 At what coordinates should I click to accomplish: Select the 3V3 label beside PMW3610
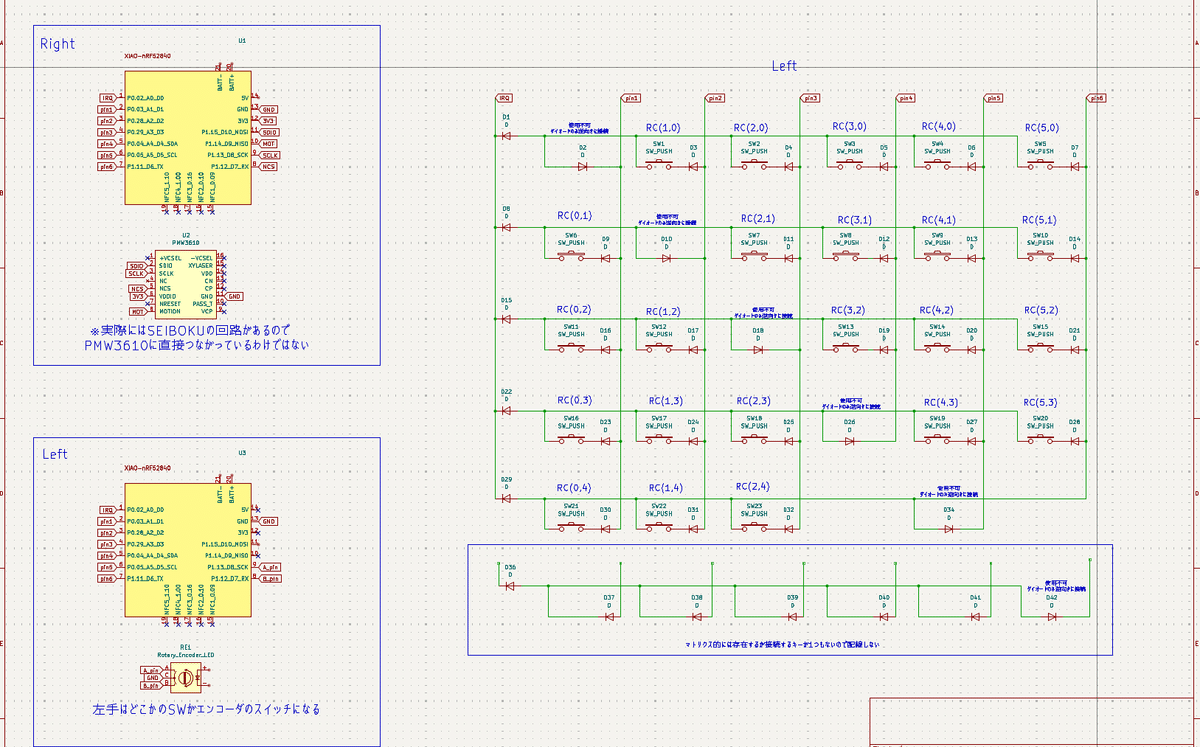139,296
